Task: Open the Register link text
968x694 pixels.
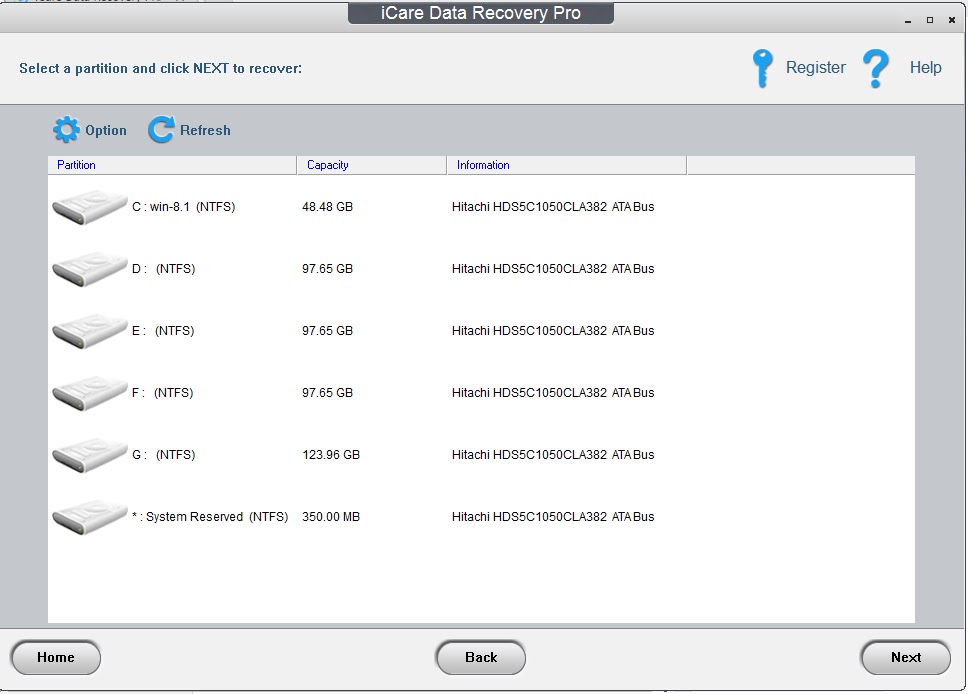Action: pyautogui.click(x=816, y=67)
